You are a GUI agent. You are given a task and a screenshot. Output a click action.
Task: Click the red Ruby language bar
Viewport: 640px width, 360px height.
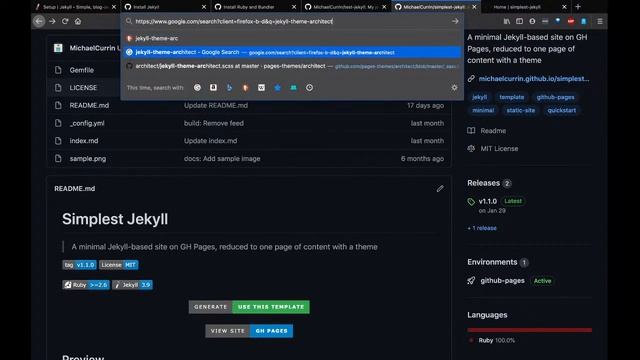coord(529,330)
